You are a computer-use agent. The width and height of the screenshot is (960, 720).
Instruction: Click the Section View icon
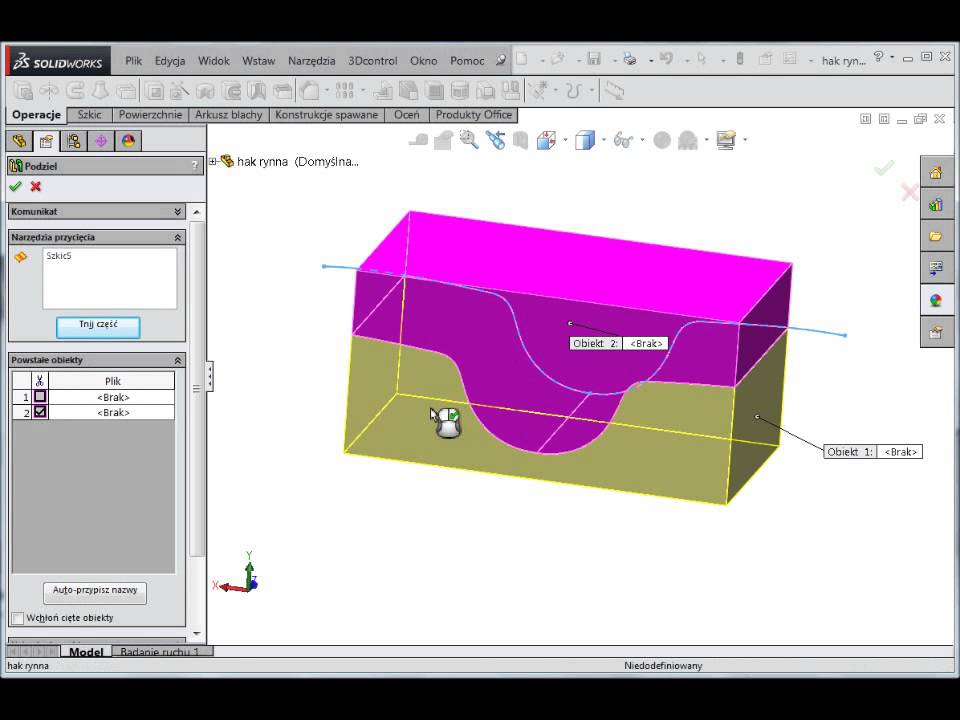520,140
